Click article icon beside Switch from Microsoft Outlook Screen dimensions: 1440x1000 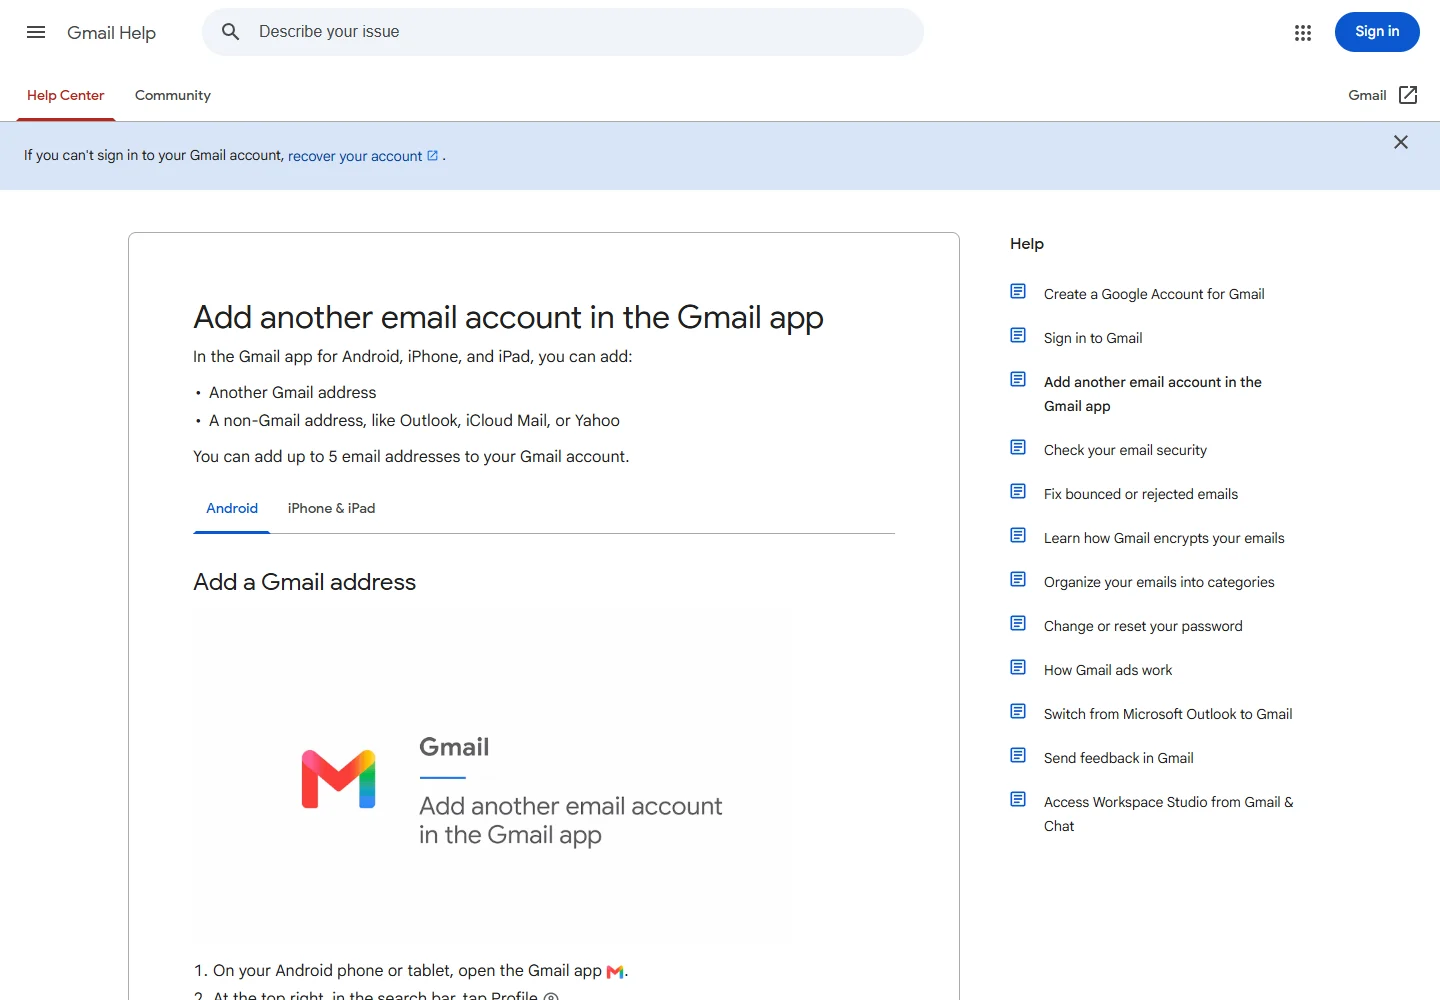pos(1018,711)
